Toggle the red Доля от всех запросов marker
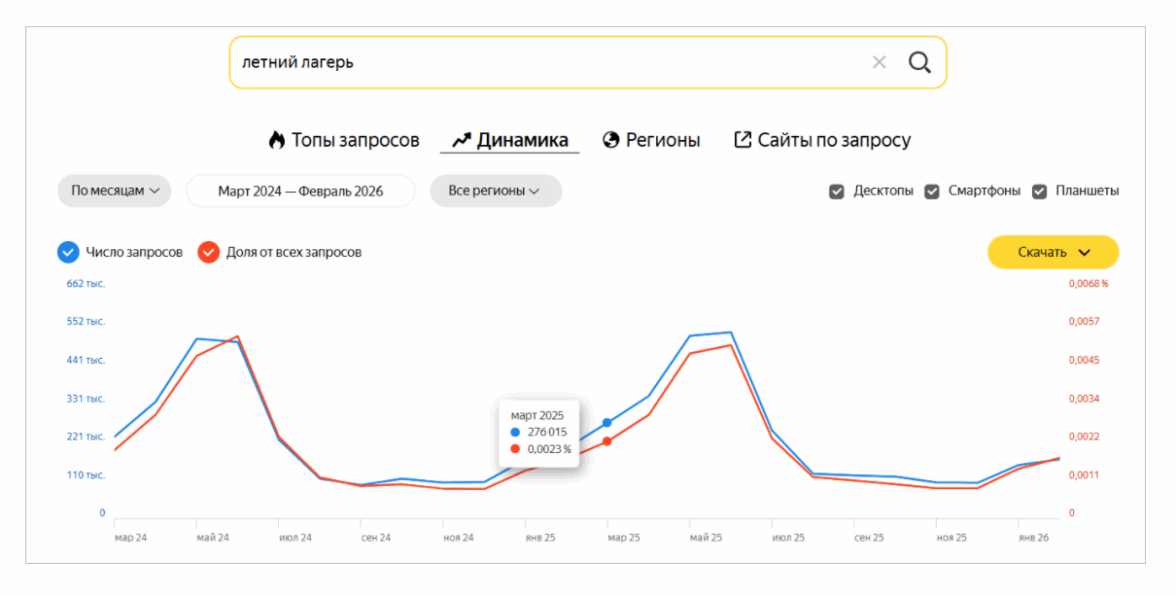Screen dimensions: 1176x596 pos(208,252)
